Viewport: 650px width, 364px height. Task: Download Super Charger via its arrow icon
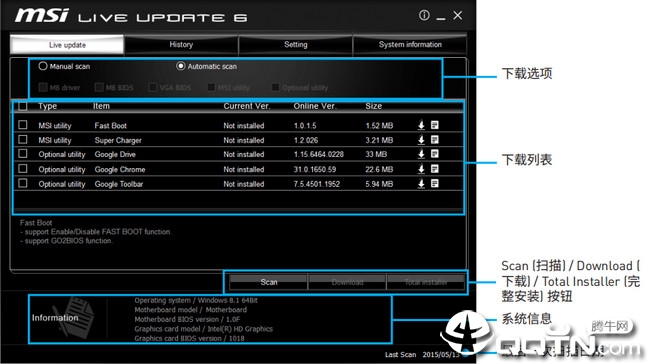[421, 140]
